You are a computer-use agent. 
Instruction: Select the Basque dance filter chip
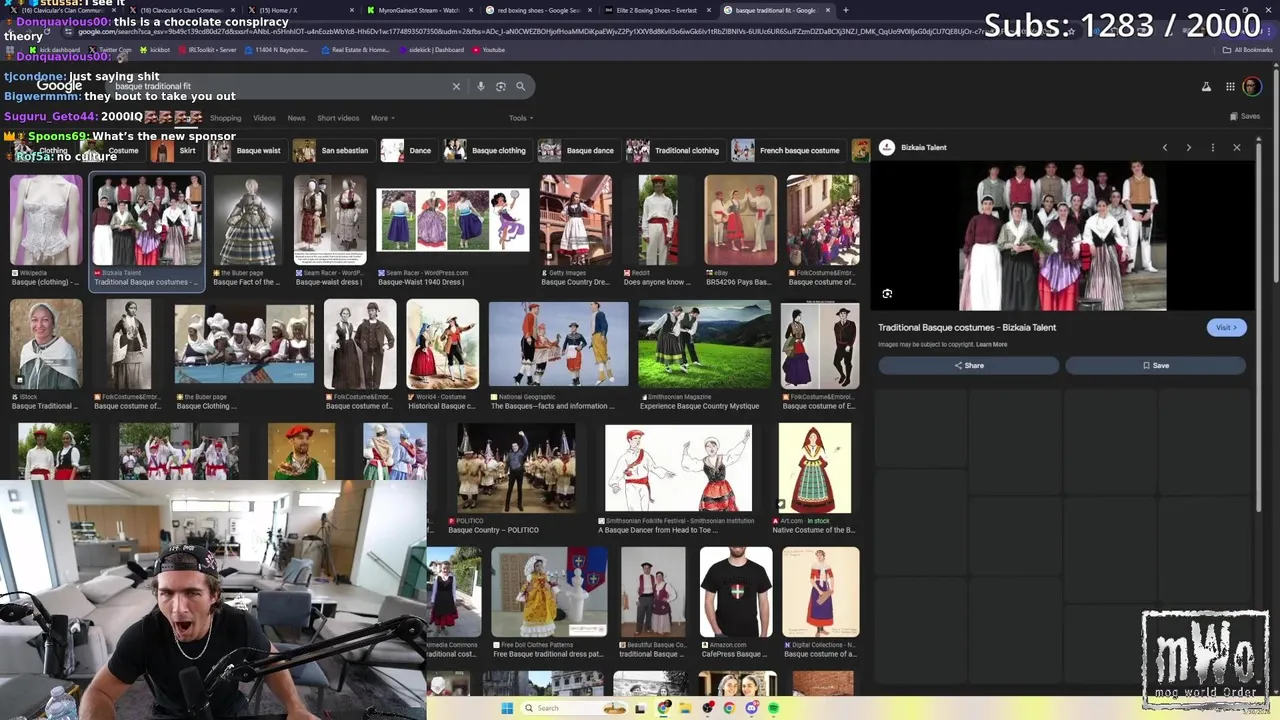578,151
